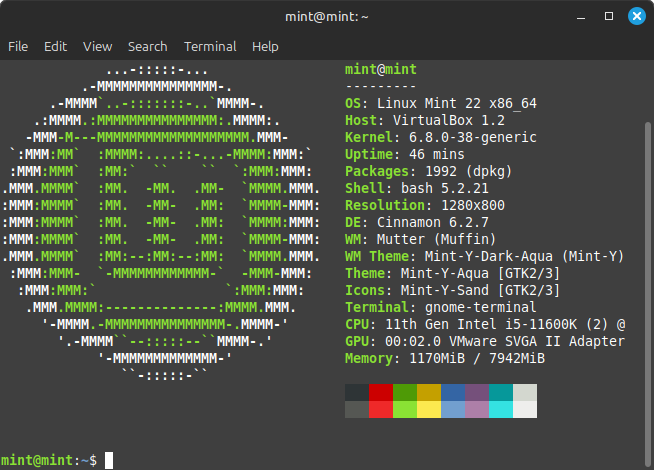Open the Edit menu
The width and height of the screenshot is (654, 470).
(55, 46)
